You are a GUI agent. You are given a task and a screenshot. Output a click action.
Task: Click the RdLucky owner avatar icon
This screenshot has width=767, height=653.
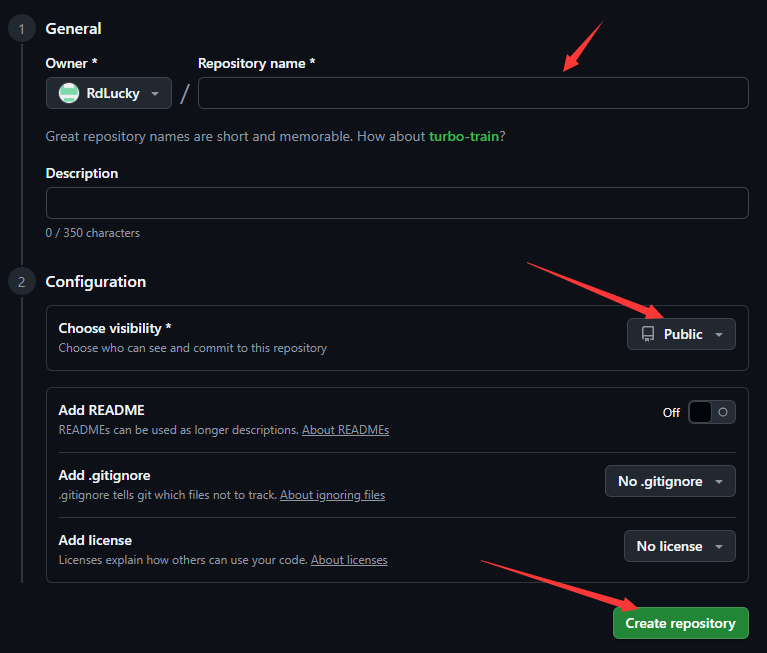[69, 93]
